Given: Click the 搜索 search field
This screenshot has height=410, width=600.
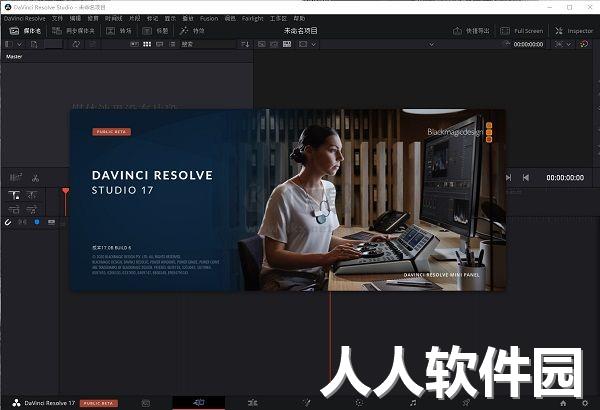Looking at the screenshot, I should click(208, 44).
